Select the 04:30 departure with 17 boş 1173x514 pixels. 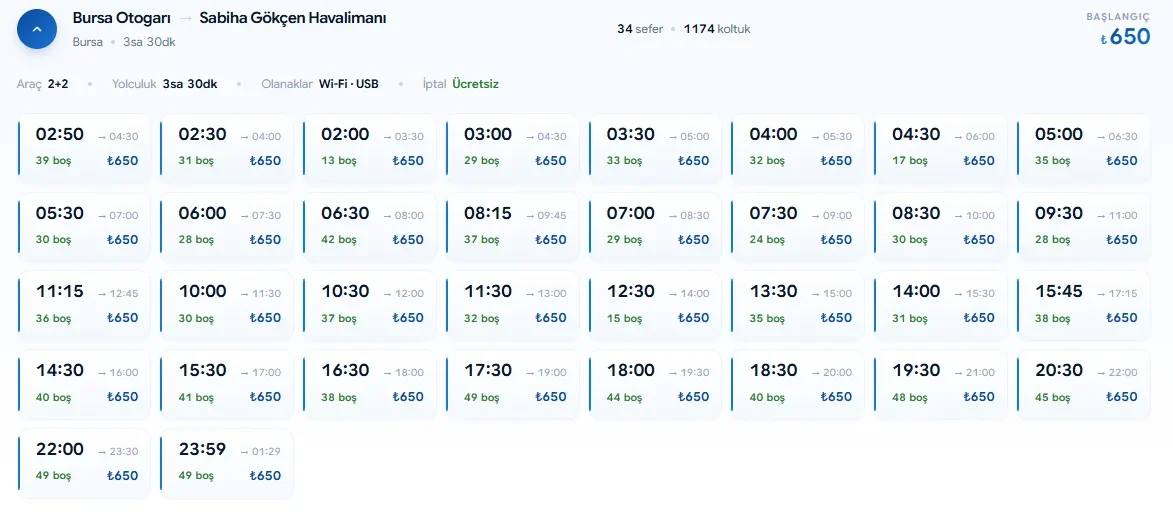941,148
